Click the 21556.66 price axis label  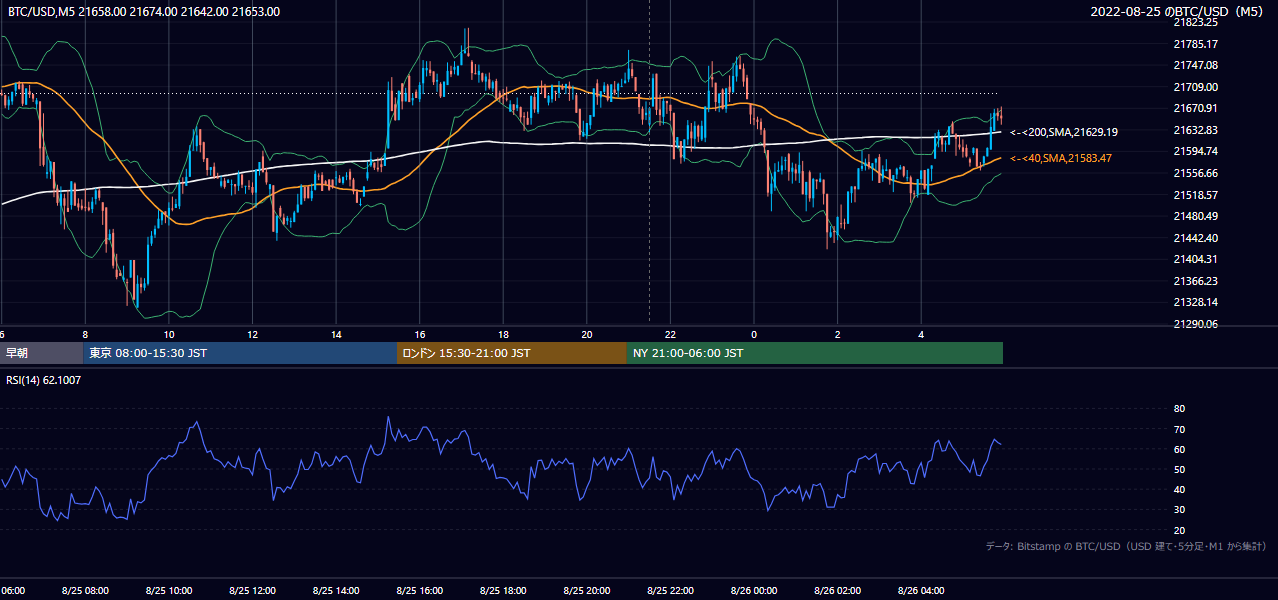pyautogui.click(x=1195, y=173)
